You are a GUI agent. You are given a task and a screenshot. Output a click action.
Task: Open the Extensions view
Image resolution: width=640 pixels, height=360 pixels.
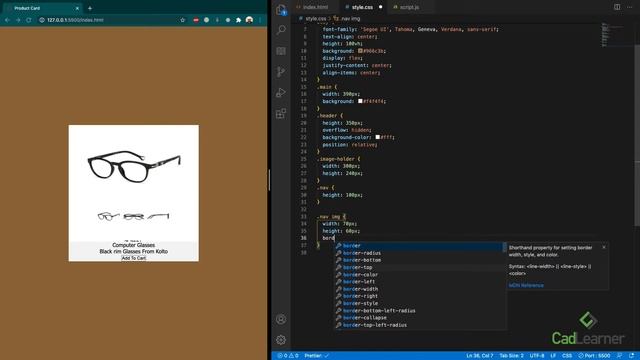click(281, 113)
